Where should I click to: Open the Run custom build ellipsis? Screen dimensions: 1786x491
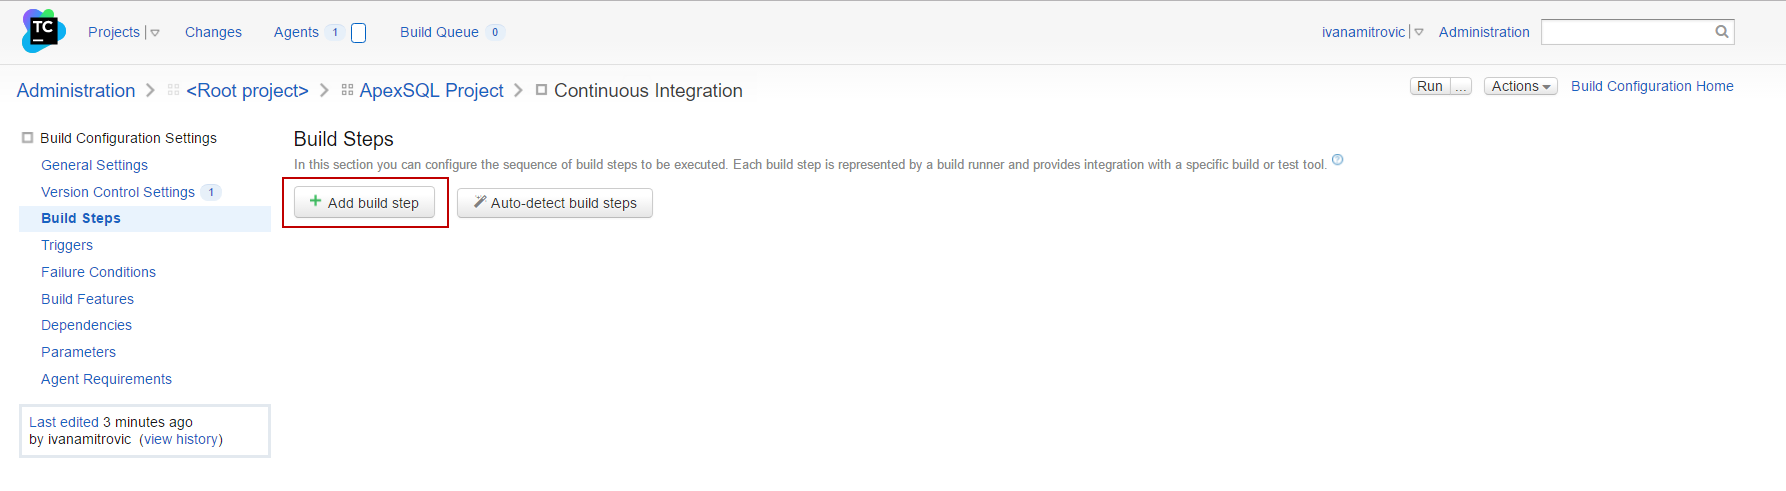coord(1461,87)
